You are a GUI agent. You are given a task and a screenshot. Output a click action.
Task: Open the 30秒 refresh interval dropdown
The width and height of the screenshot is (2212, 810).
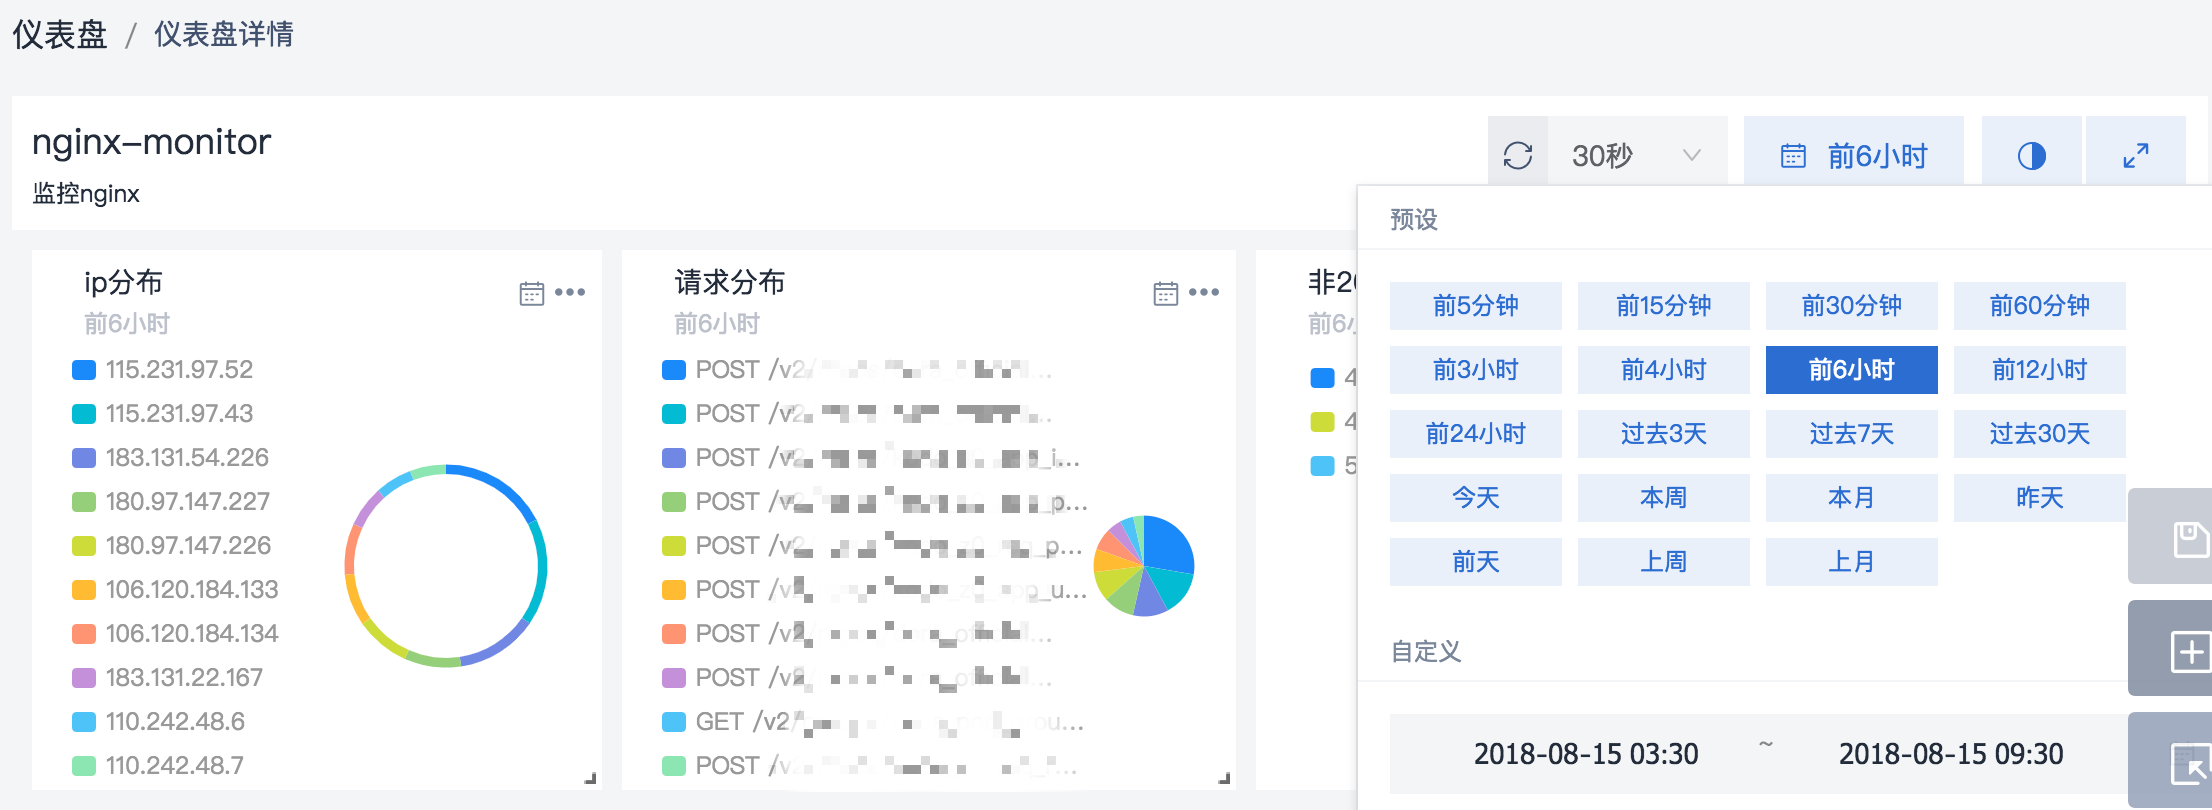pos(1637,155)
